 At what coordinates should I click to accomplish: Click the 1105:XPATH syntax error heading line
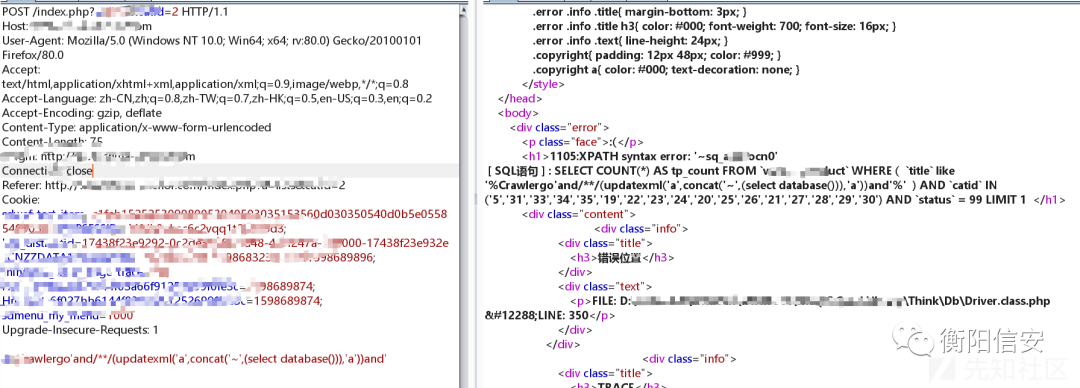650,156
